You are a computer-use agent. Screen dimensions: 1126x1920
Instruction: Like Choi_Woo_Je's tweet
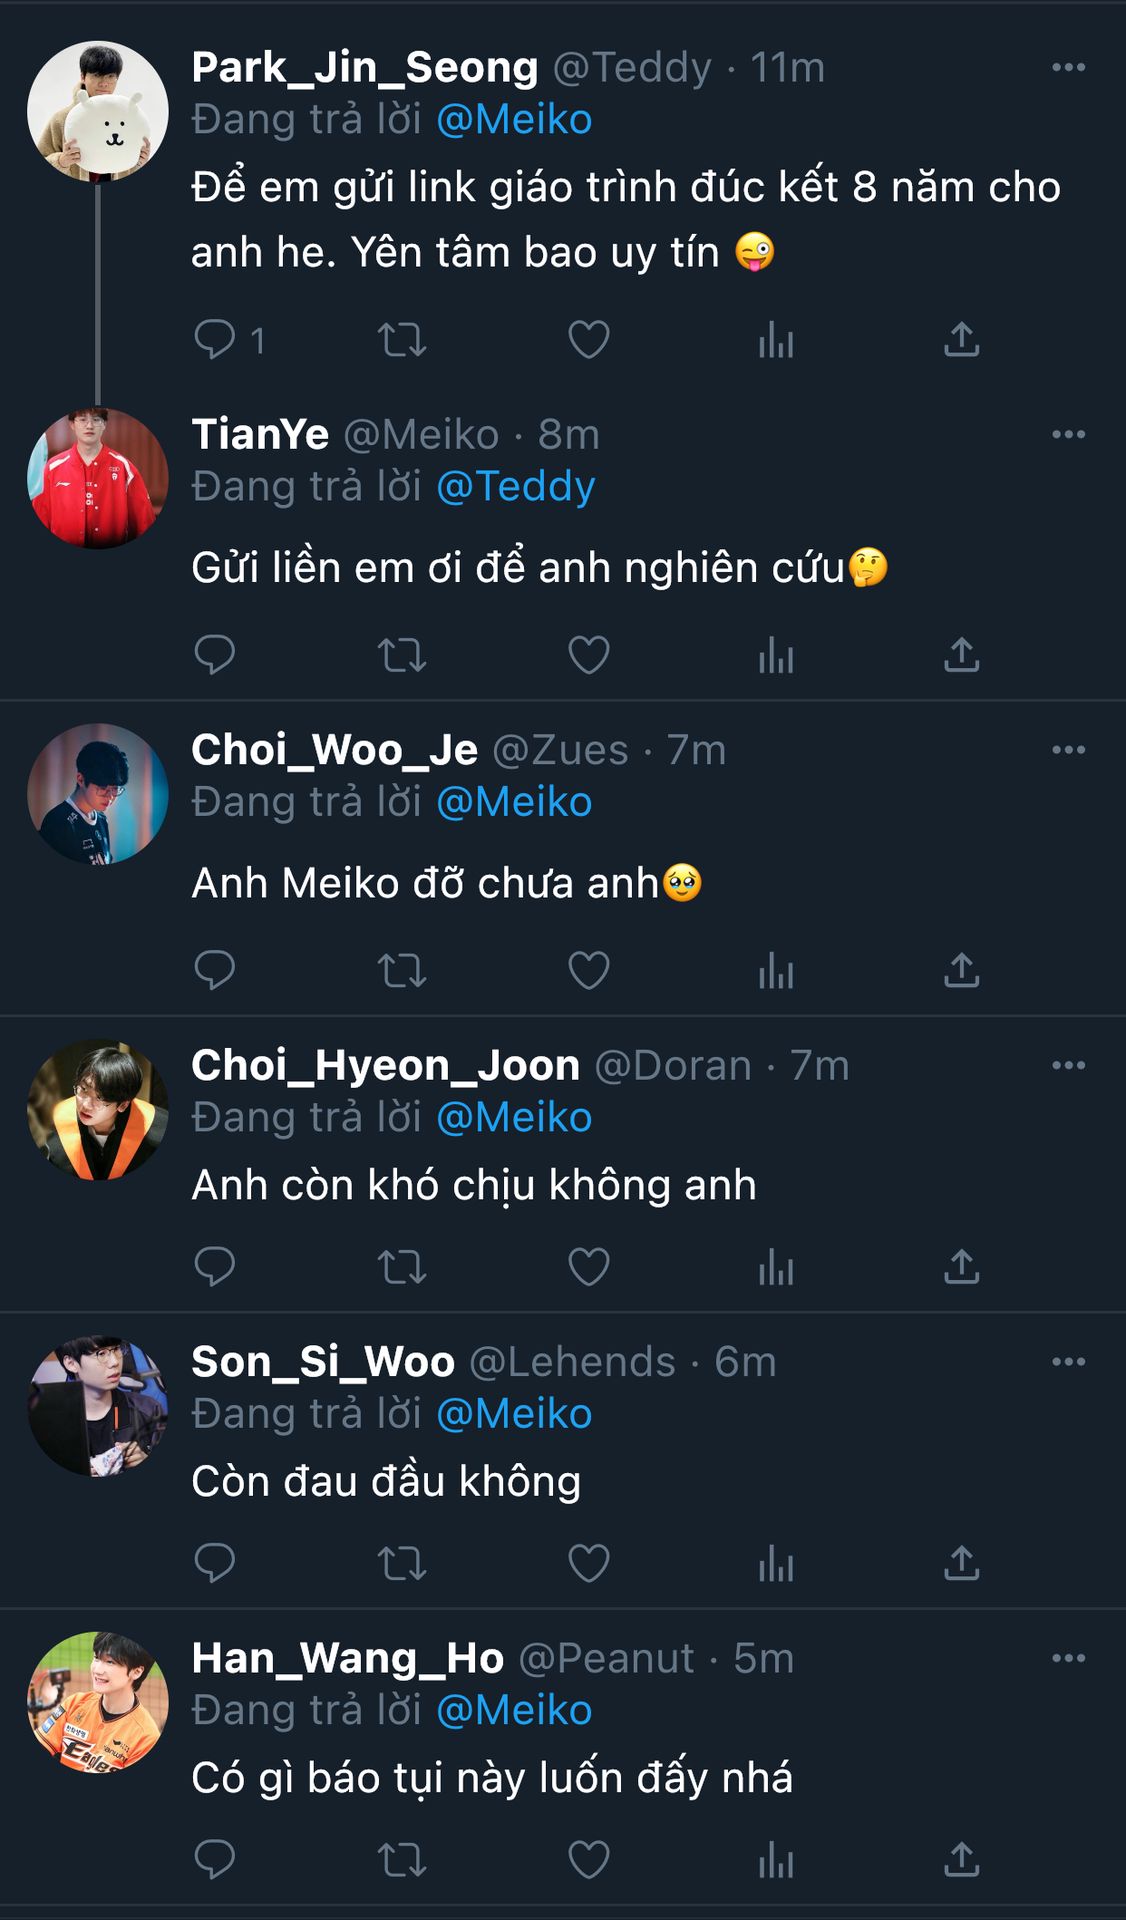coord(589,970)
